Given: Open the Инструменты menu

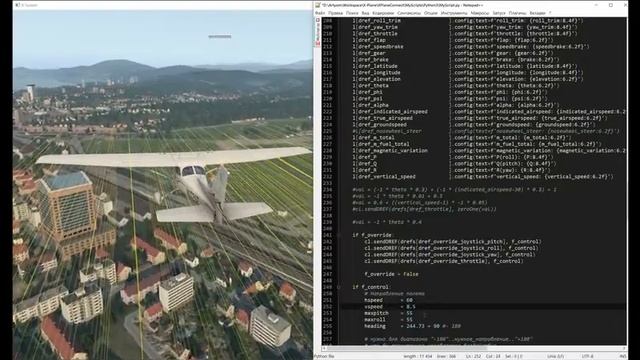Looking at the screenshot, I should click(x=454, y=13).
